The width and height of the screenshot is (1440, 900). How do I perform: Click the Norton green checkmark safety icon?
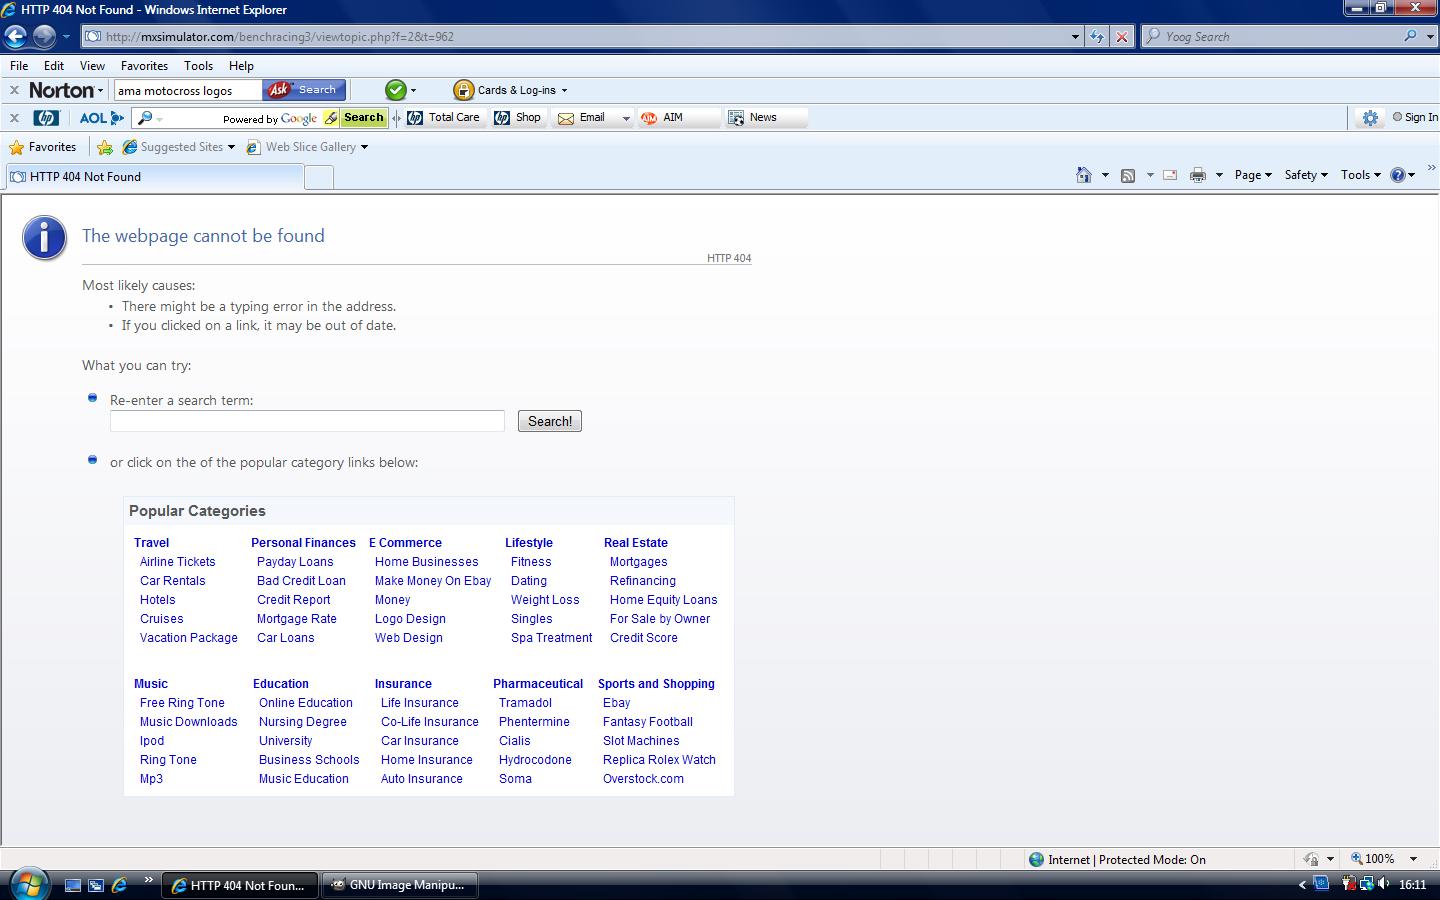click(396, 90)
